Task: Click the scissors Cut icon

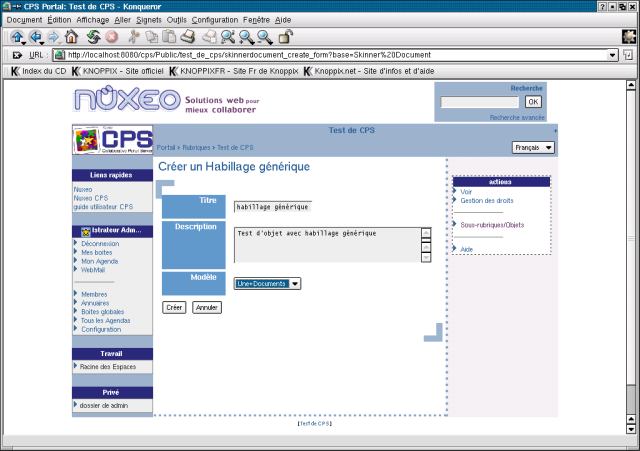Action: [132, 37]
